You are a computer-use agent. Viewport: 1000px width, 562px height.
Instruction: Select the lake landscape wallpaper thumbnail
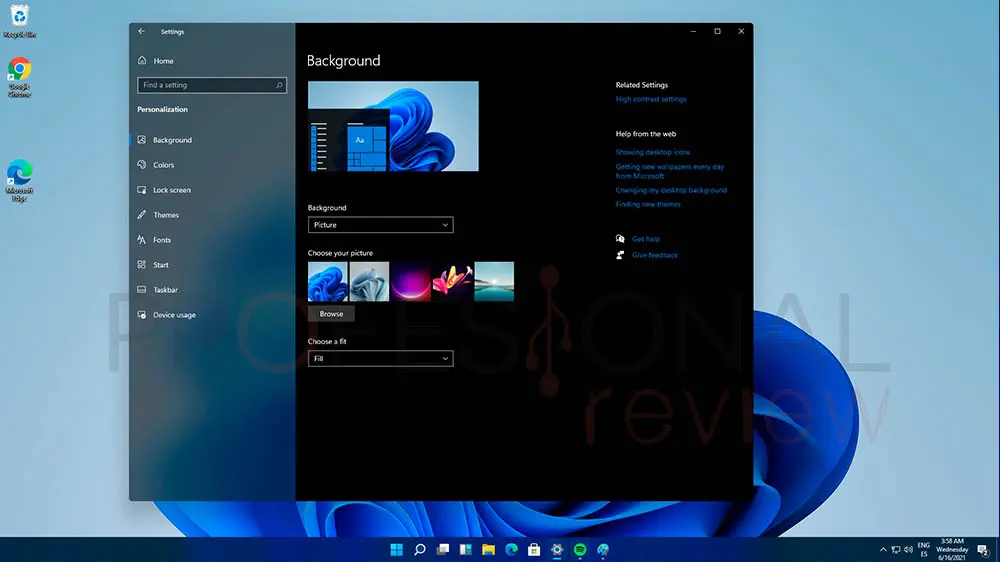[494, 281]
